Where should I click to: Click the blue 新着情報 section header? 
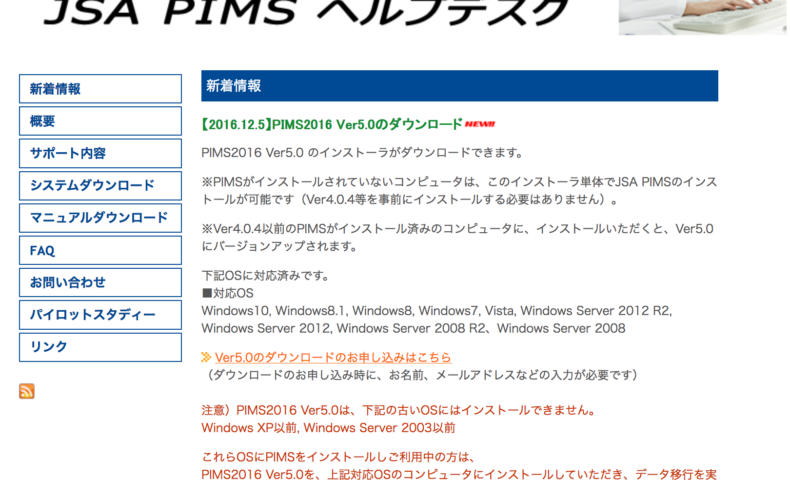pos(459,86)
